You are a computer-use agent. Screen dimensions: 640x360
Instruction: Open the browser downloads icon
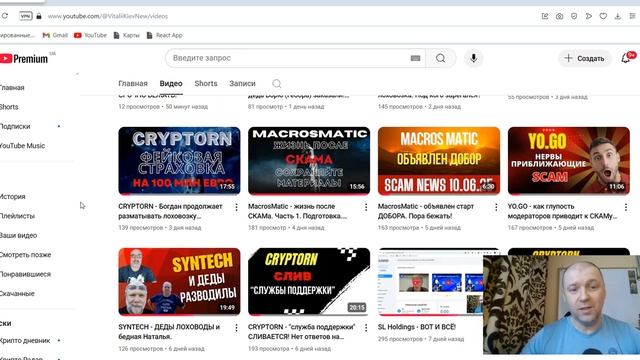[618, 16]
